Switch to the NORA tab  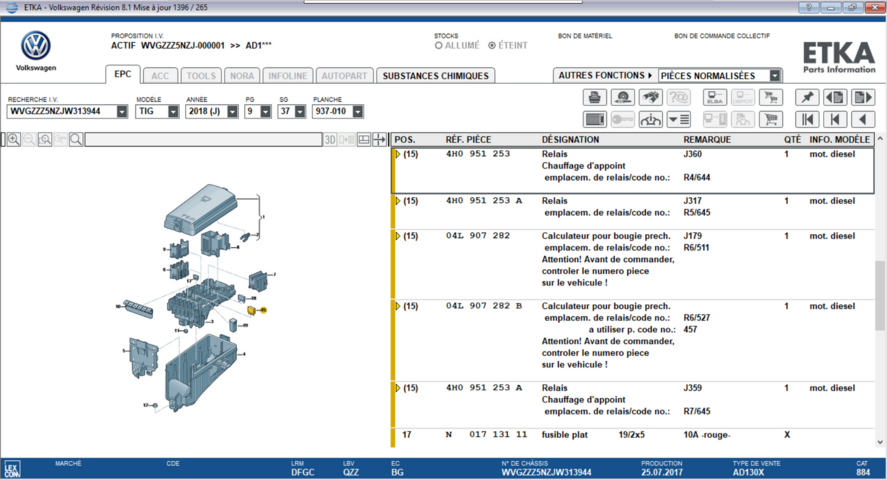242,76
